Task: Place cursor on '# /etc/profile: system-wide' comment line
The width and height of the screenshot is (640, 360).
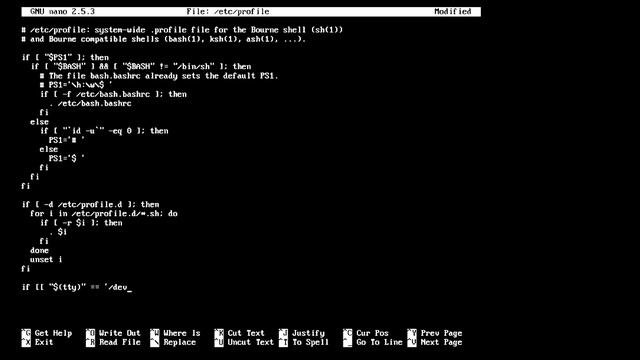Action: click(x=182, y=30)
